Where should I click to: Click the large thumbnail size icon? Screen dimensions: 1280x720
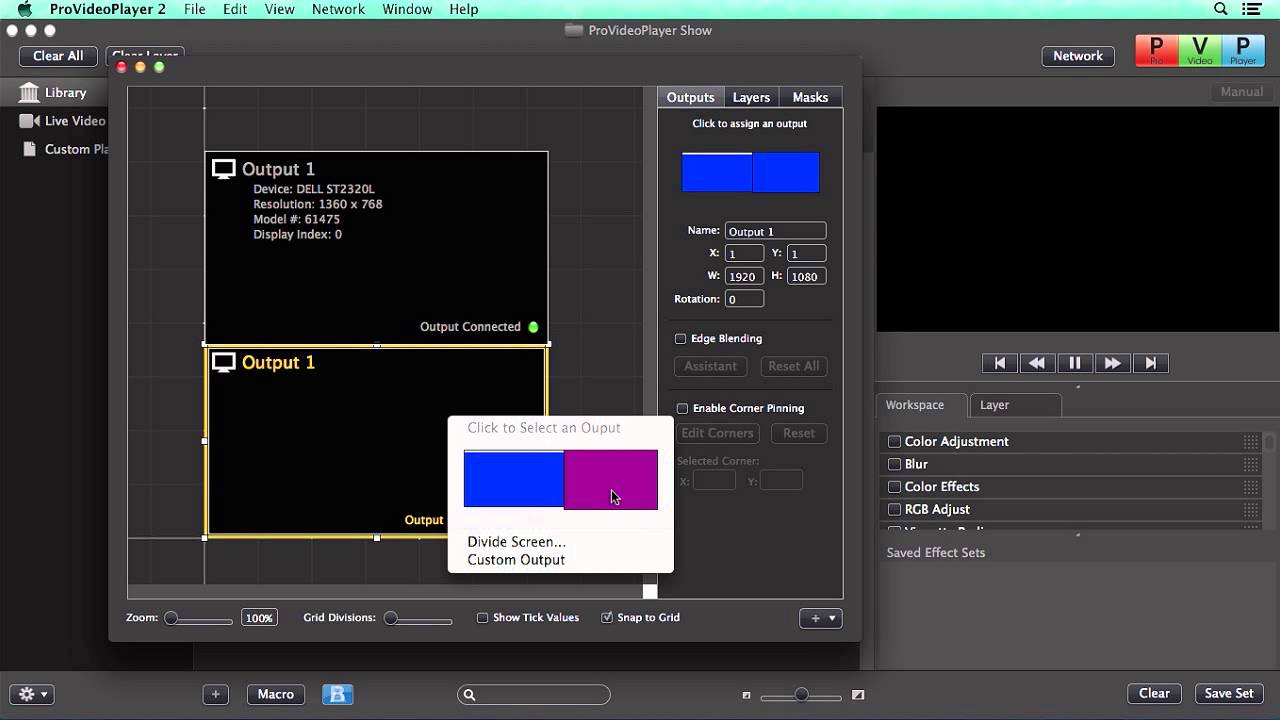(858, 695)
